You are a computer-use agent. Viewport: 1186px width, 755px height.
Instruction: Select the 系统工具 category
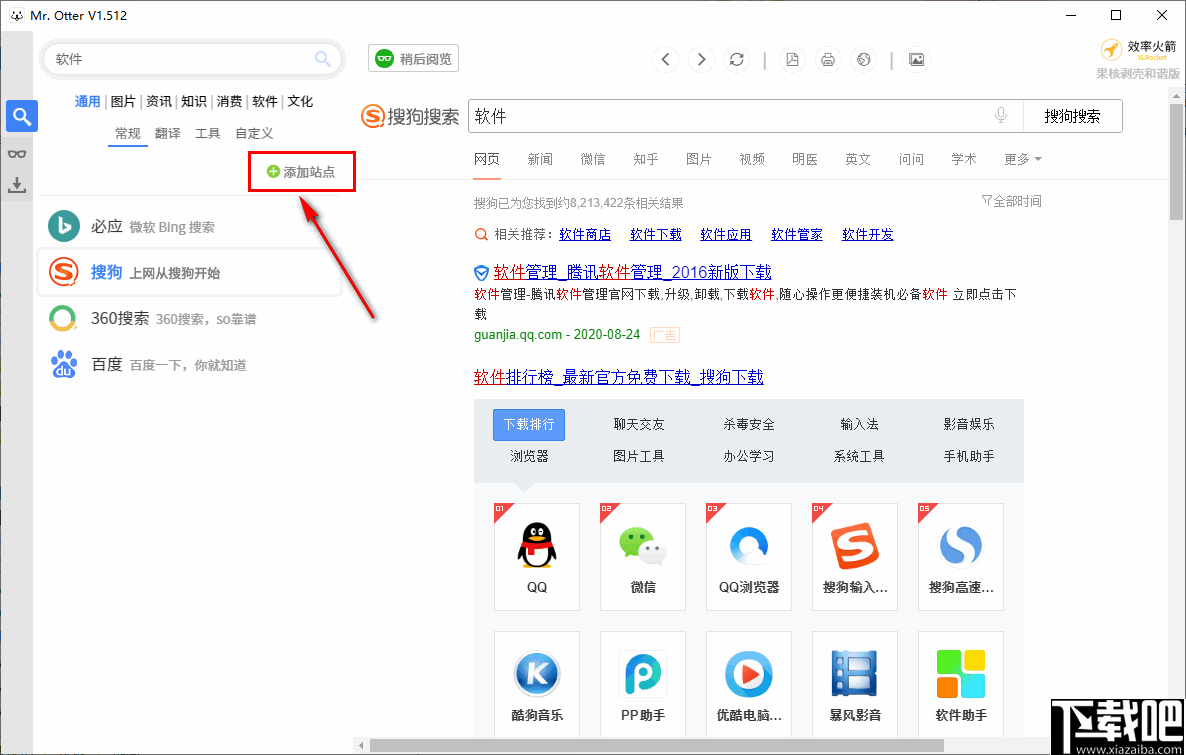[859, 456]
